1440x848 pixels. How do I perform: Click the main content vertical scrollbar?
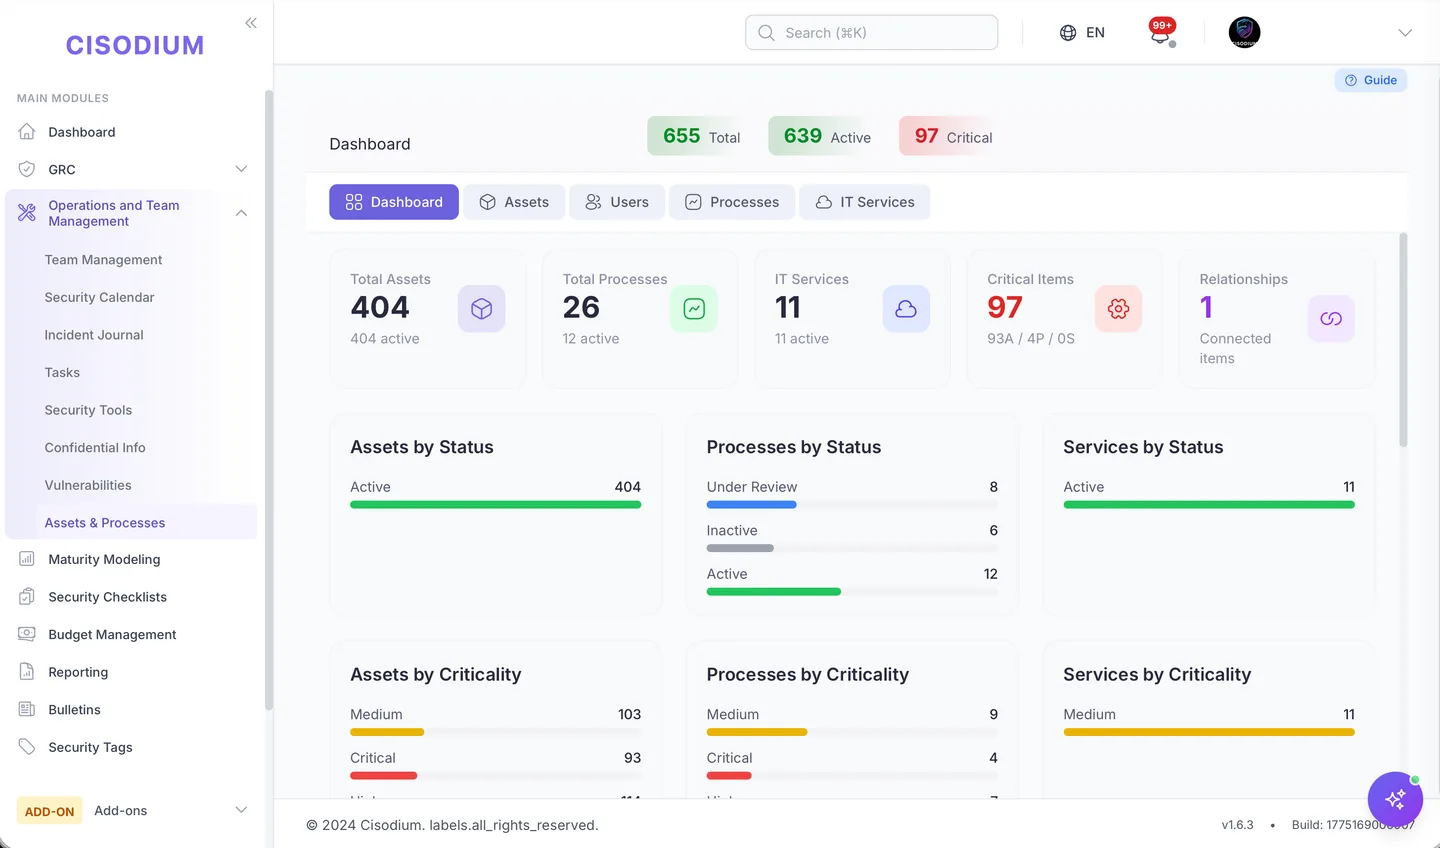(1403, 340)
